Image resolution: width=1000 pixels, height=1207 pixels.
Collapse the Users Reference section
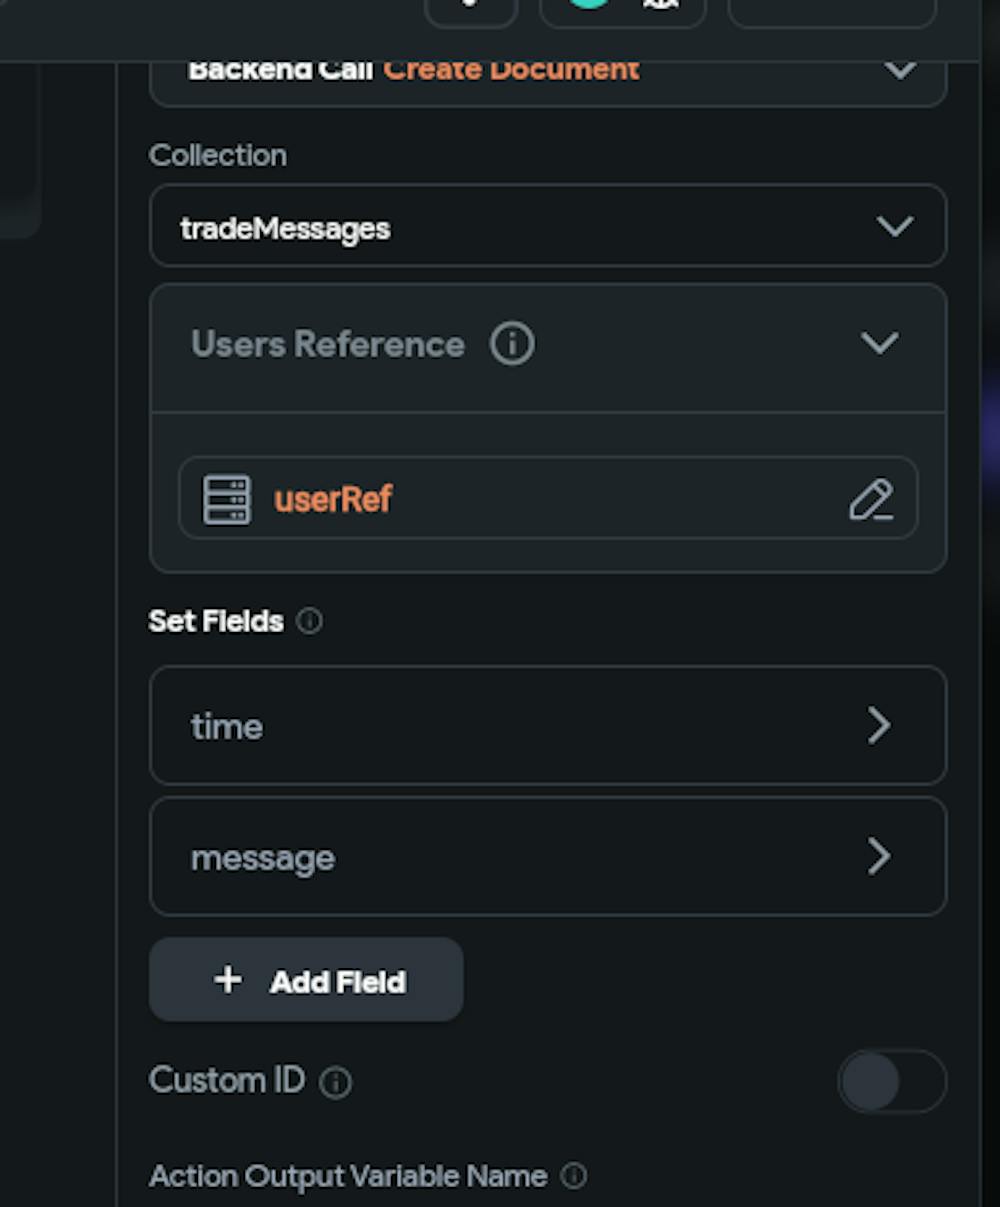click(x=879, y=343)
